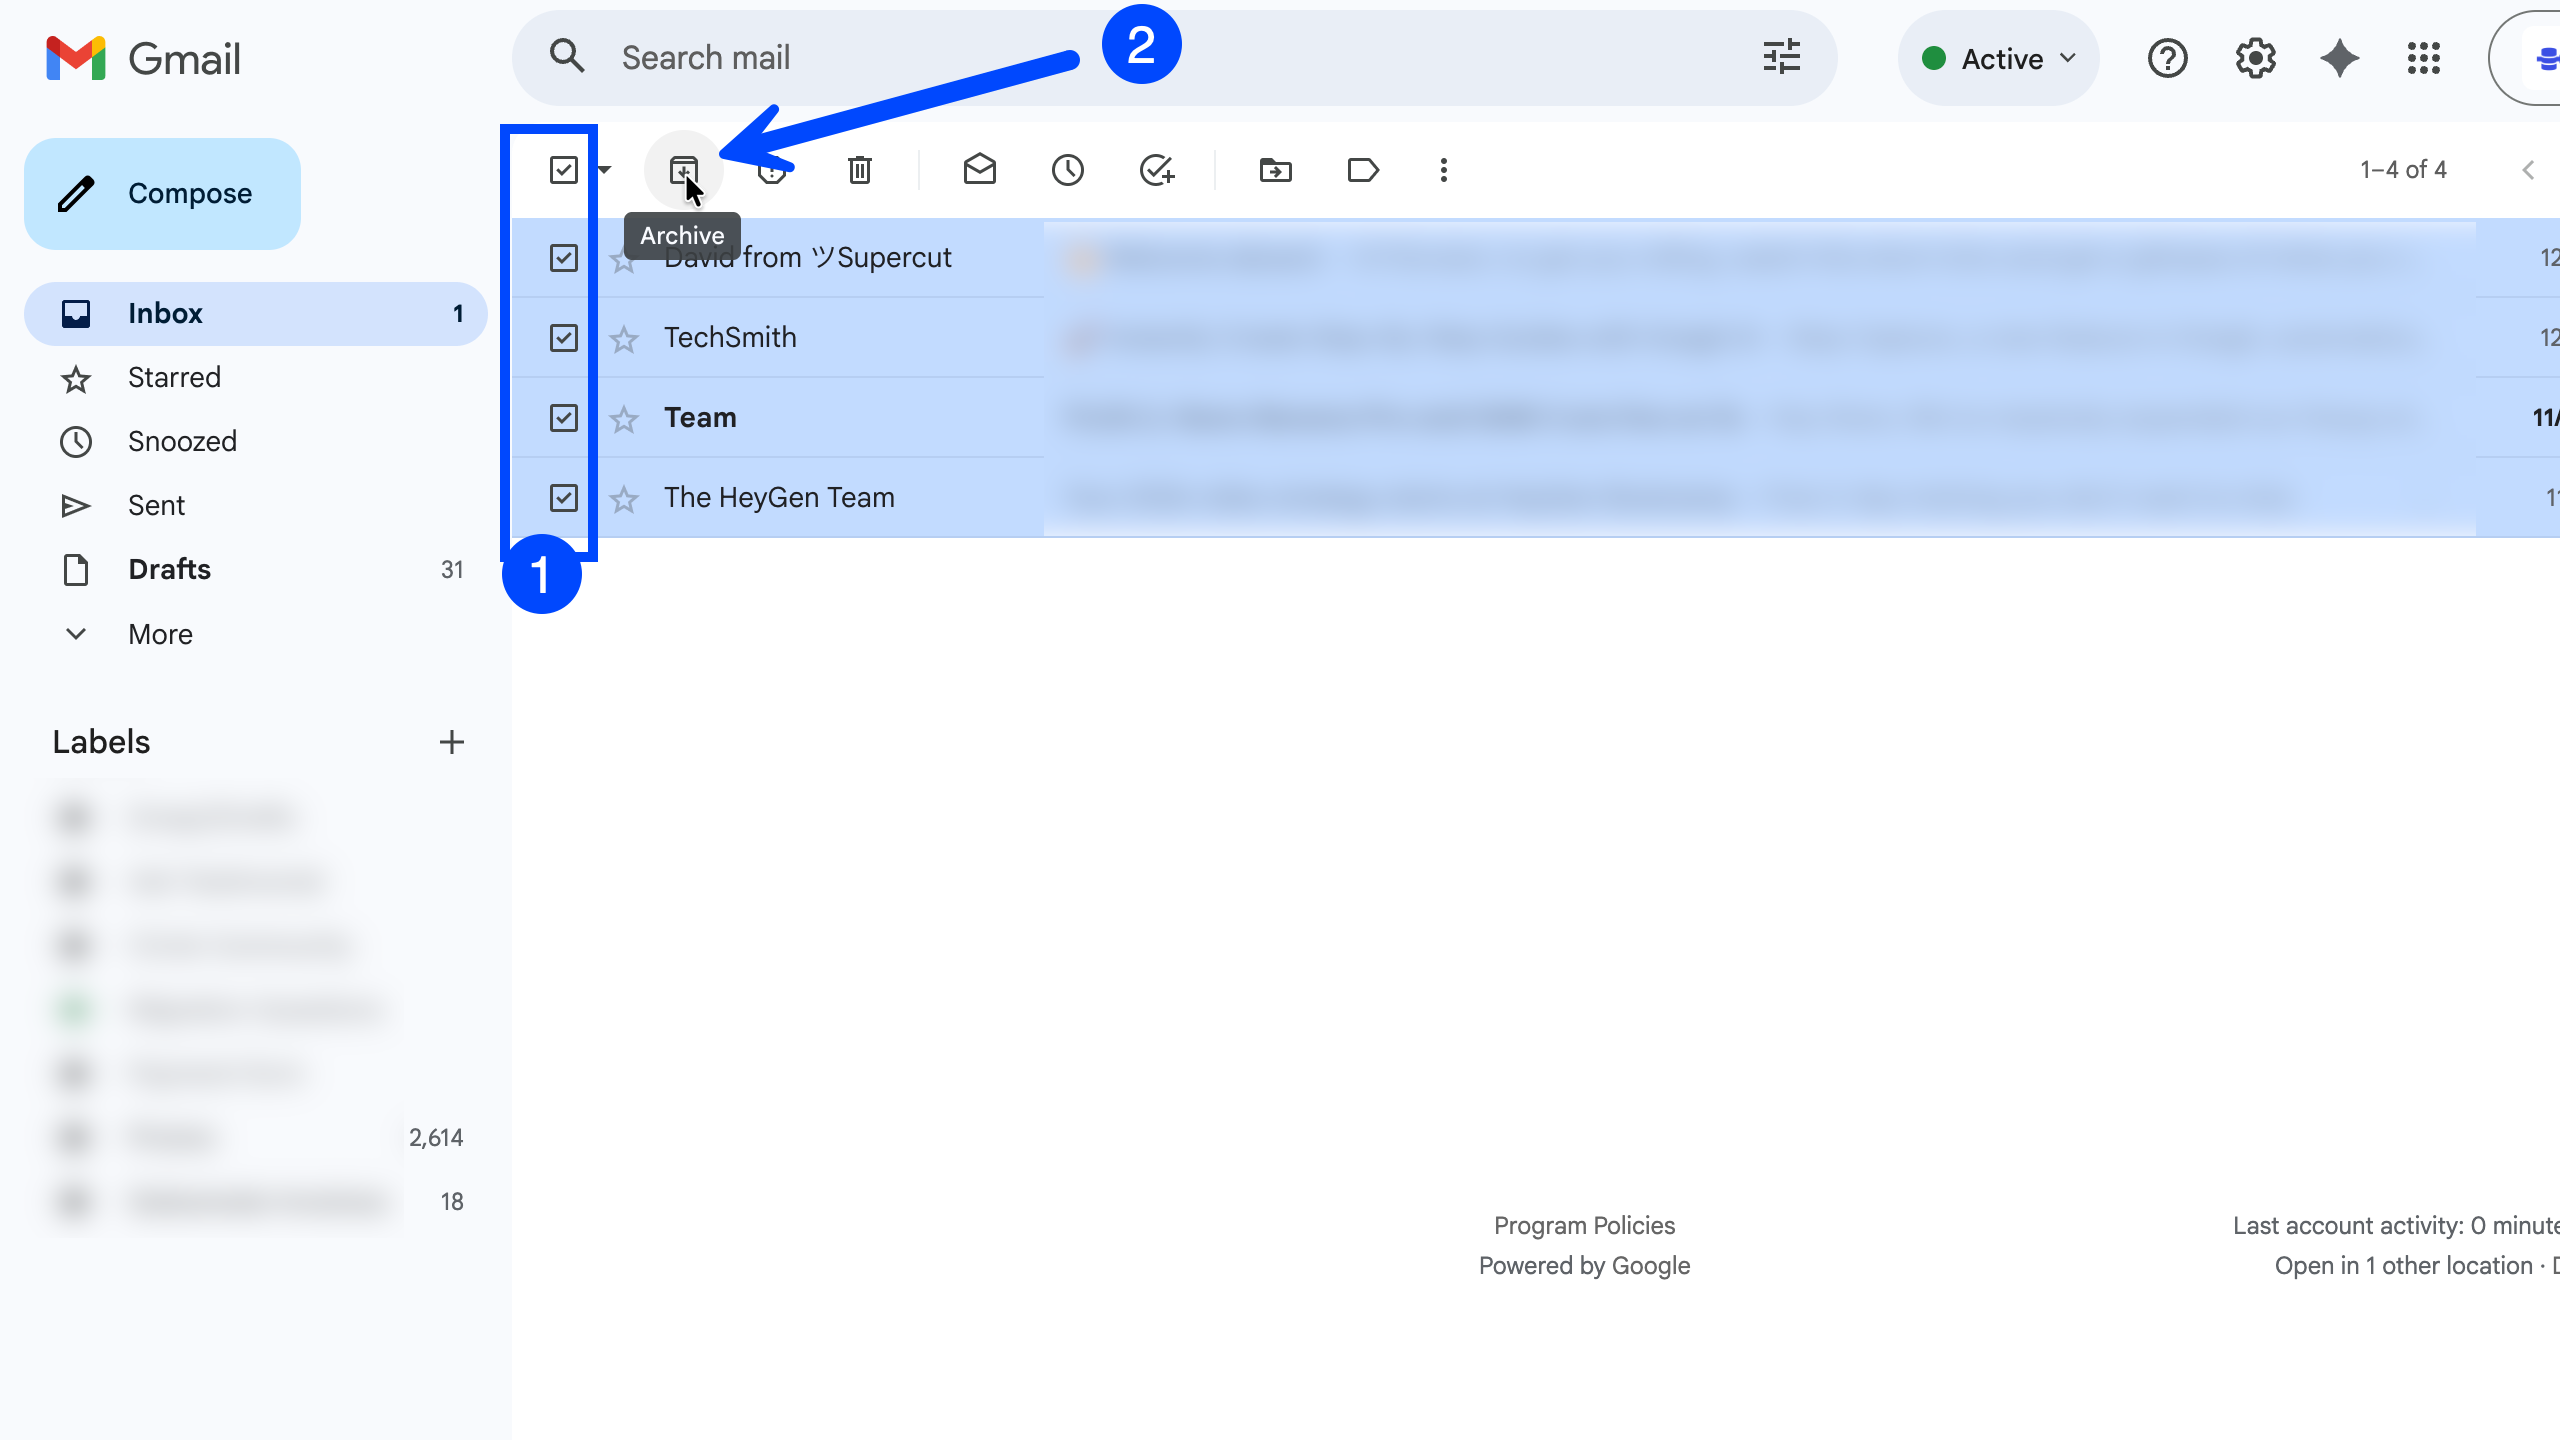The width and height of the screenshot is (2560, 1440).
Task: Click the Delete trash icon
Action: 859,170
